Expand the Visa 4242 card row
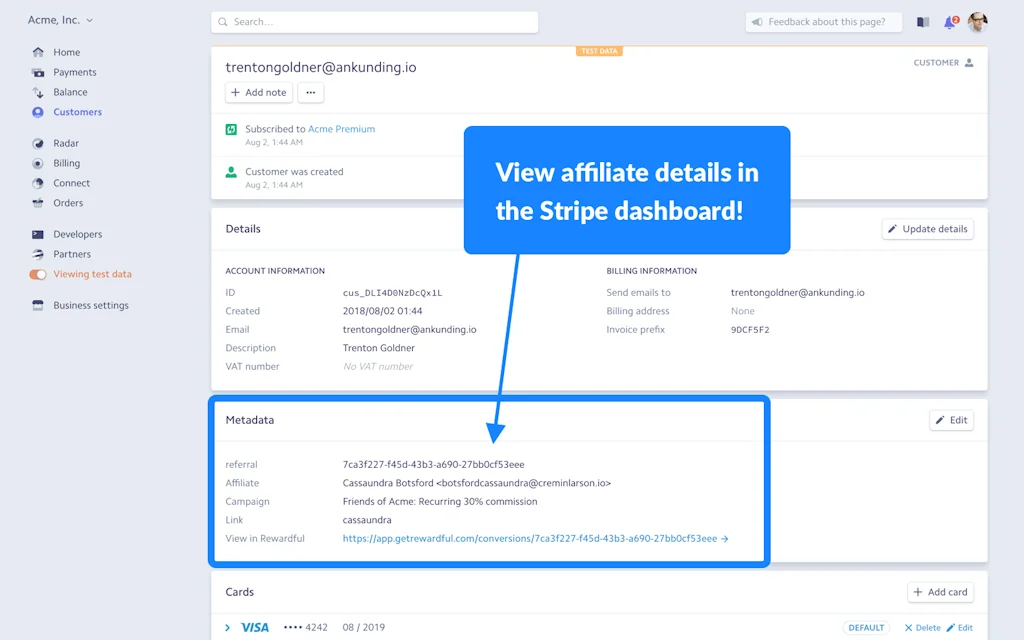1024x640 pixels. pyautogui.click(x=228, y=628)
